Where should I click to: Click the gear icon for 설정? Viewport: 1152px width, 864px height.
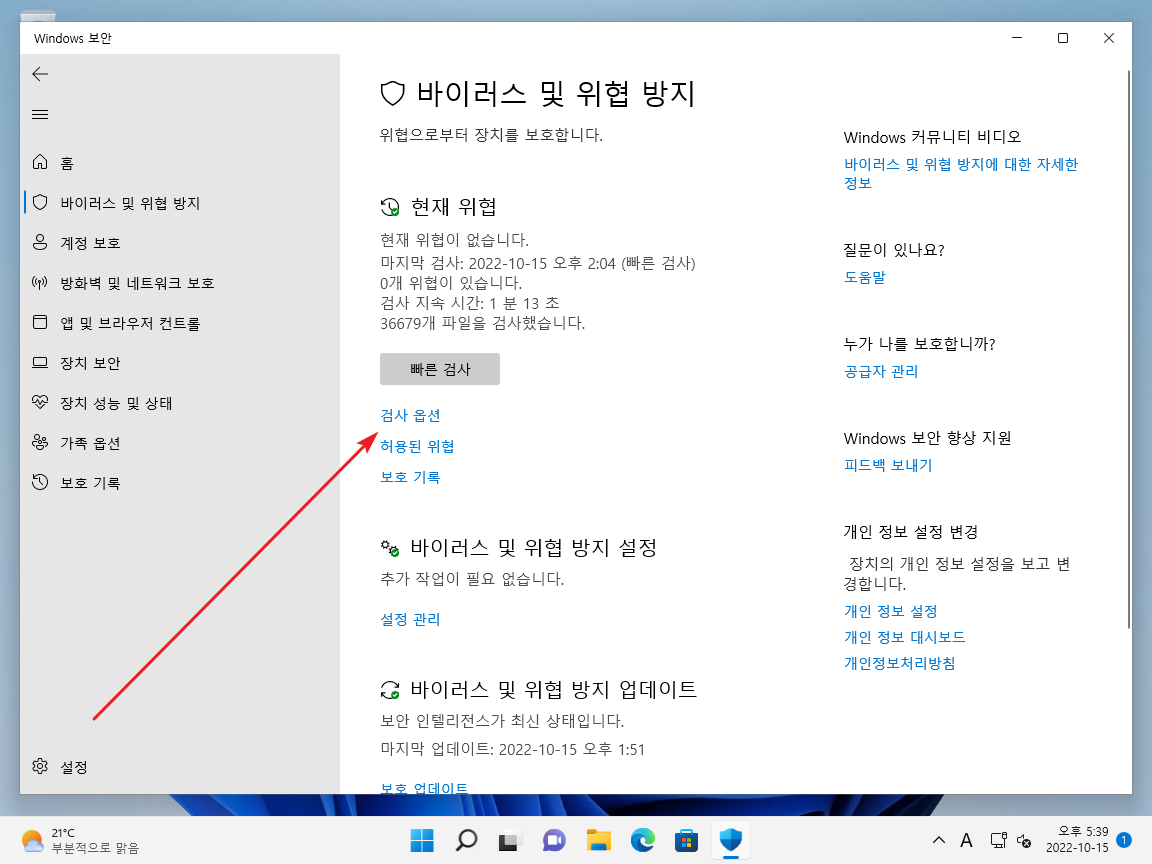40,766
